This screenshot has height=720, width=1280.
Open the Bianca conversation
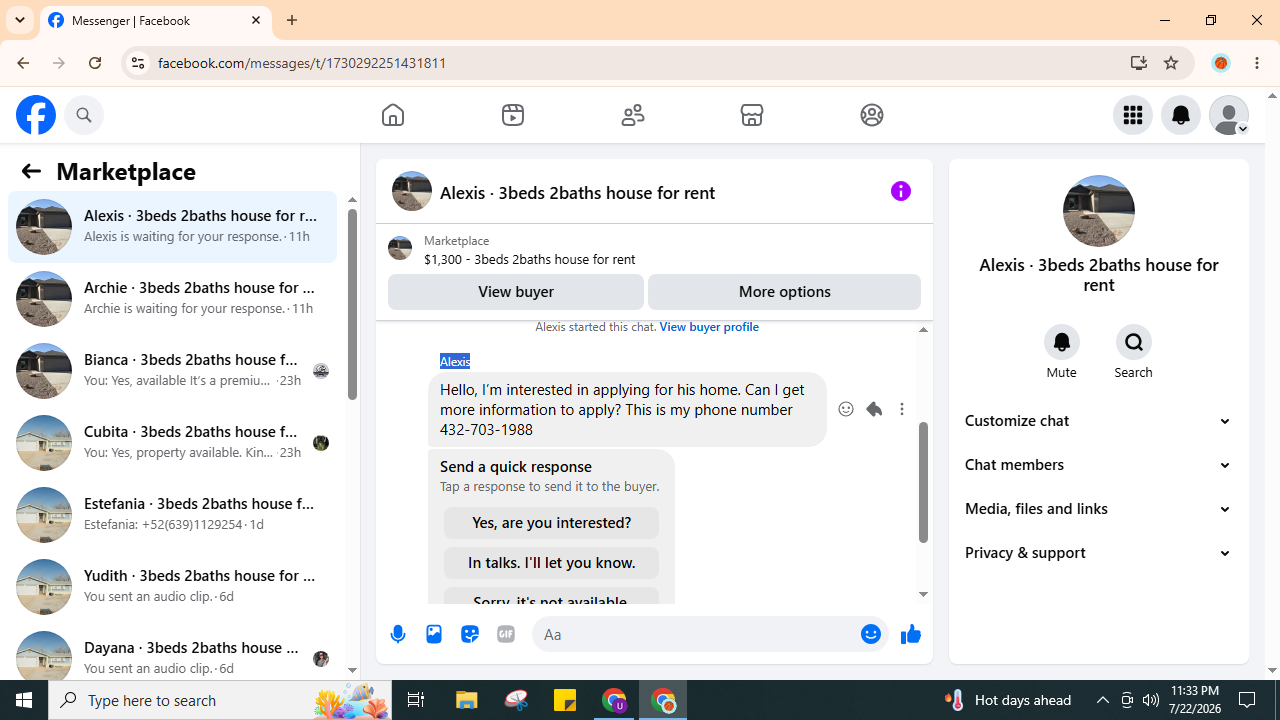click(x=173, y=371)
